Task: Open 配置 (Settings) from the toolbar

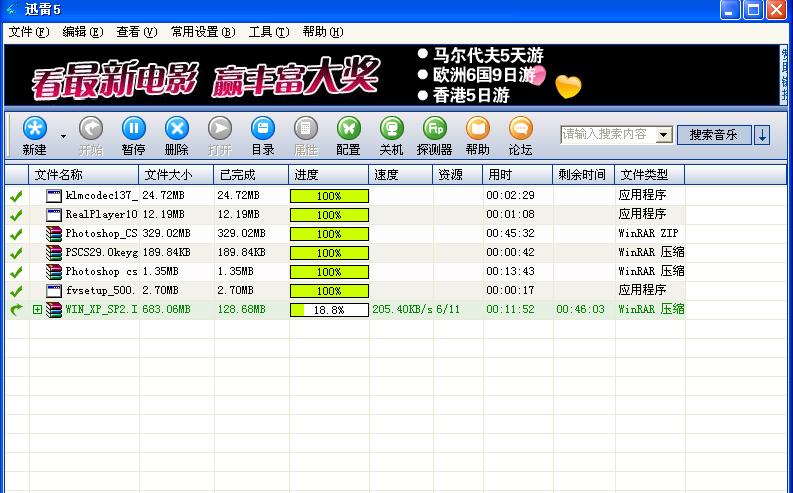Action: pyautogui.click(x=348, y=128)
